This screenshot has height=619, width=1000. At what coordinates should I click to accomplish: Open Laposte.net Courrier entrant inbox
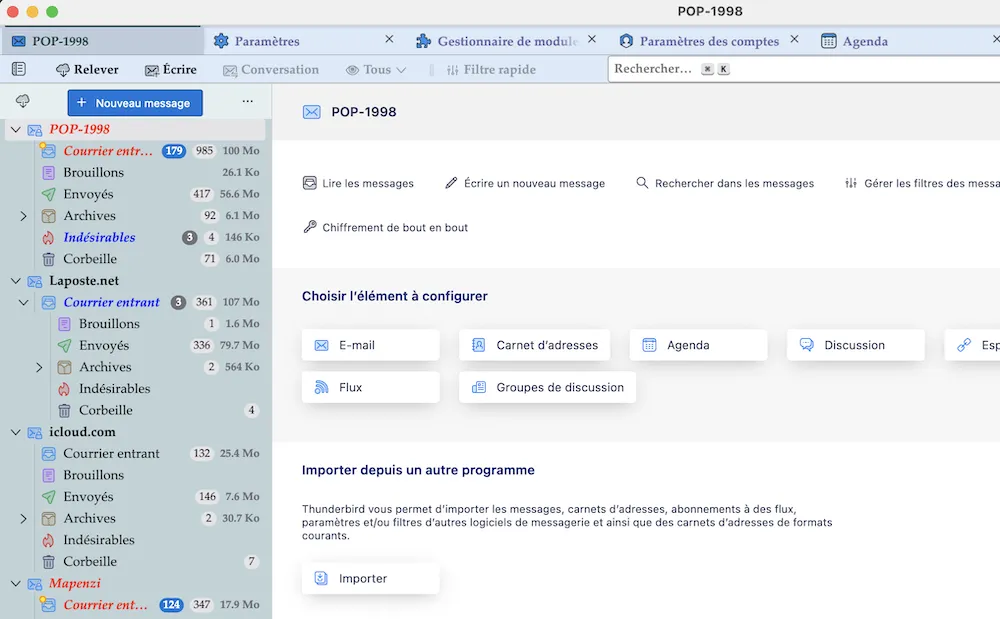point(135,302)
